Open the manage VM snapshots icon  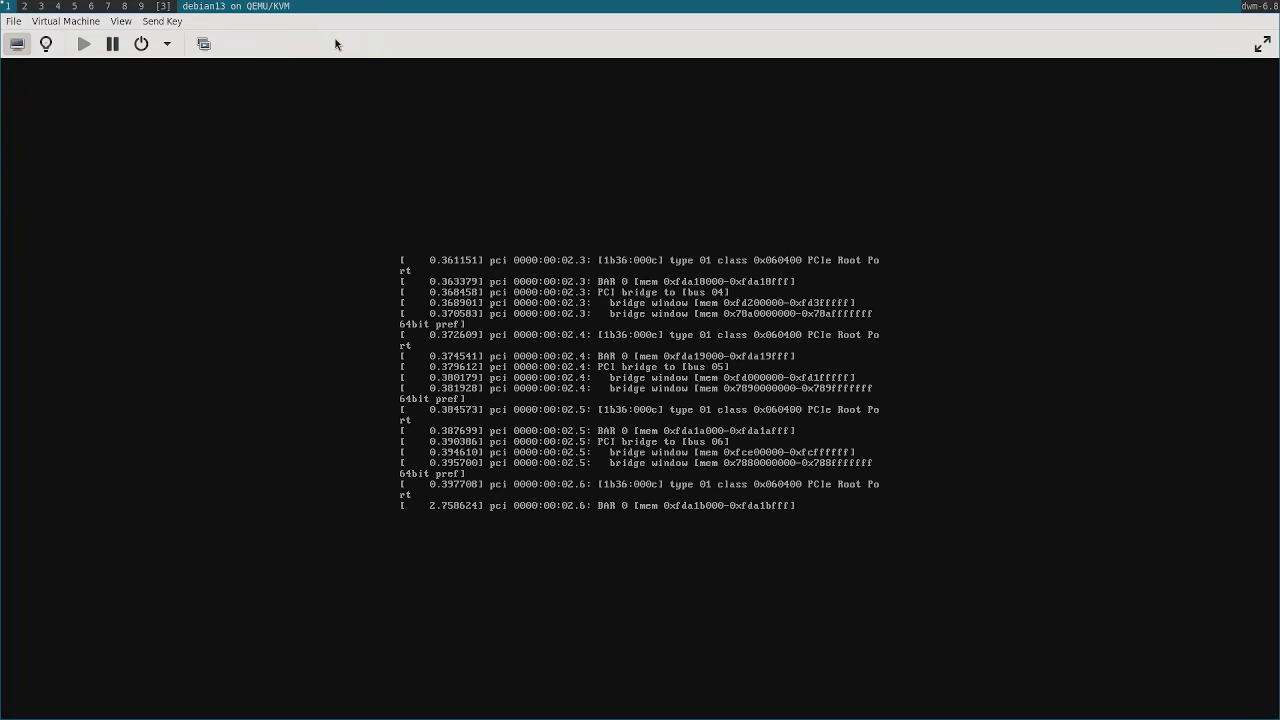click(x=204, y=44)
